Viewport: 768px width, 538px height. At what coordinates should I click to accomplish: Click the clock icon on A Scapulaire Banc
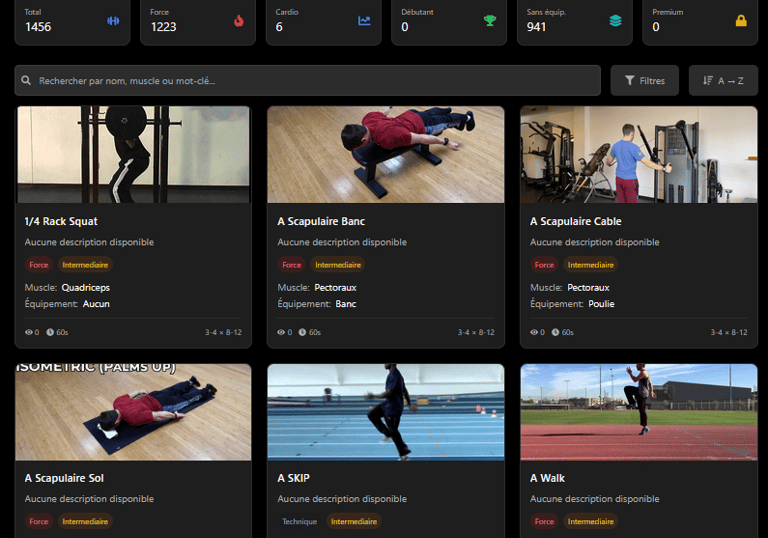click(302, 332)
